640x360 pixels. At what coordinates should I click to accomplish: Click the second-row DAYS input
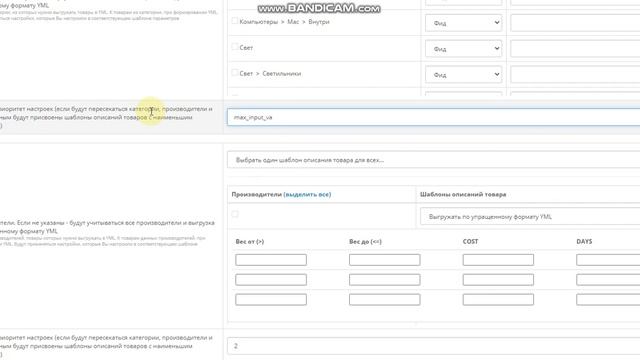[x=608, y=280]
